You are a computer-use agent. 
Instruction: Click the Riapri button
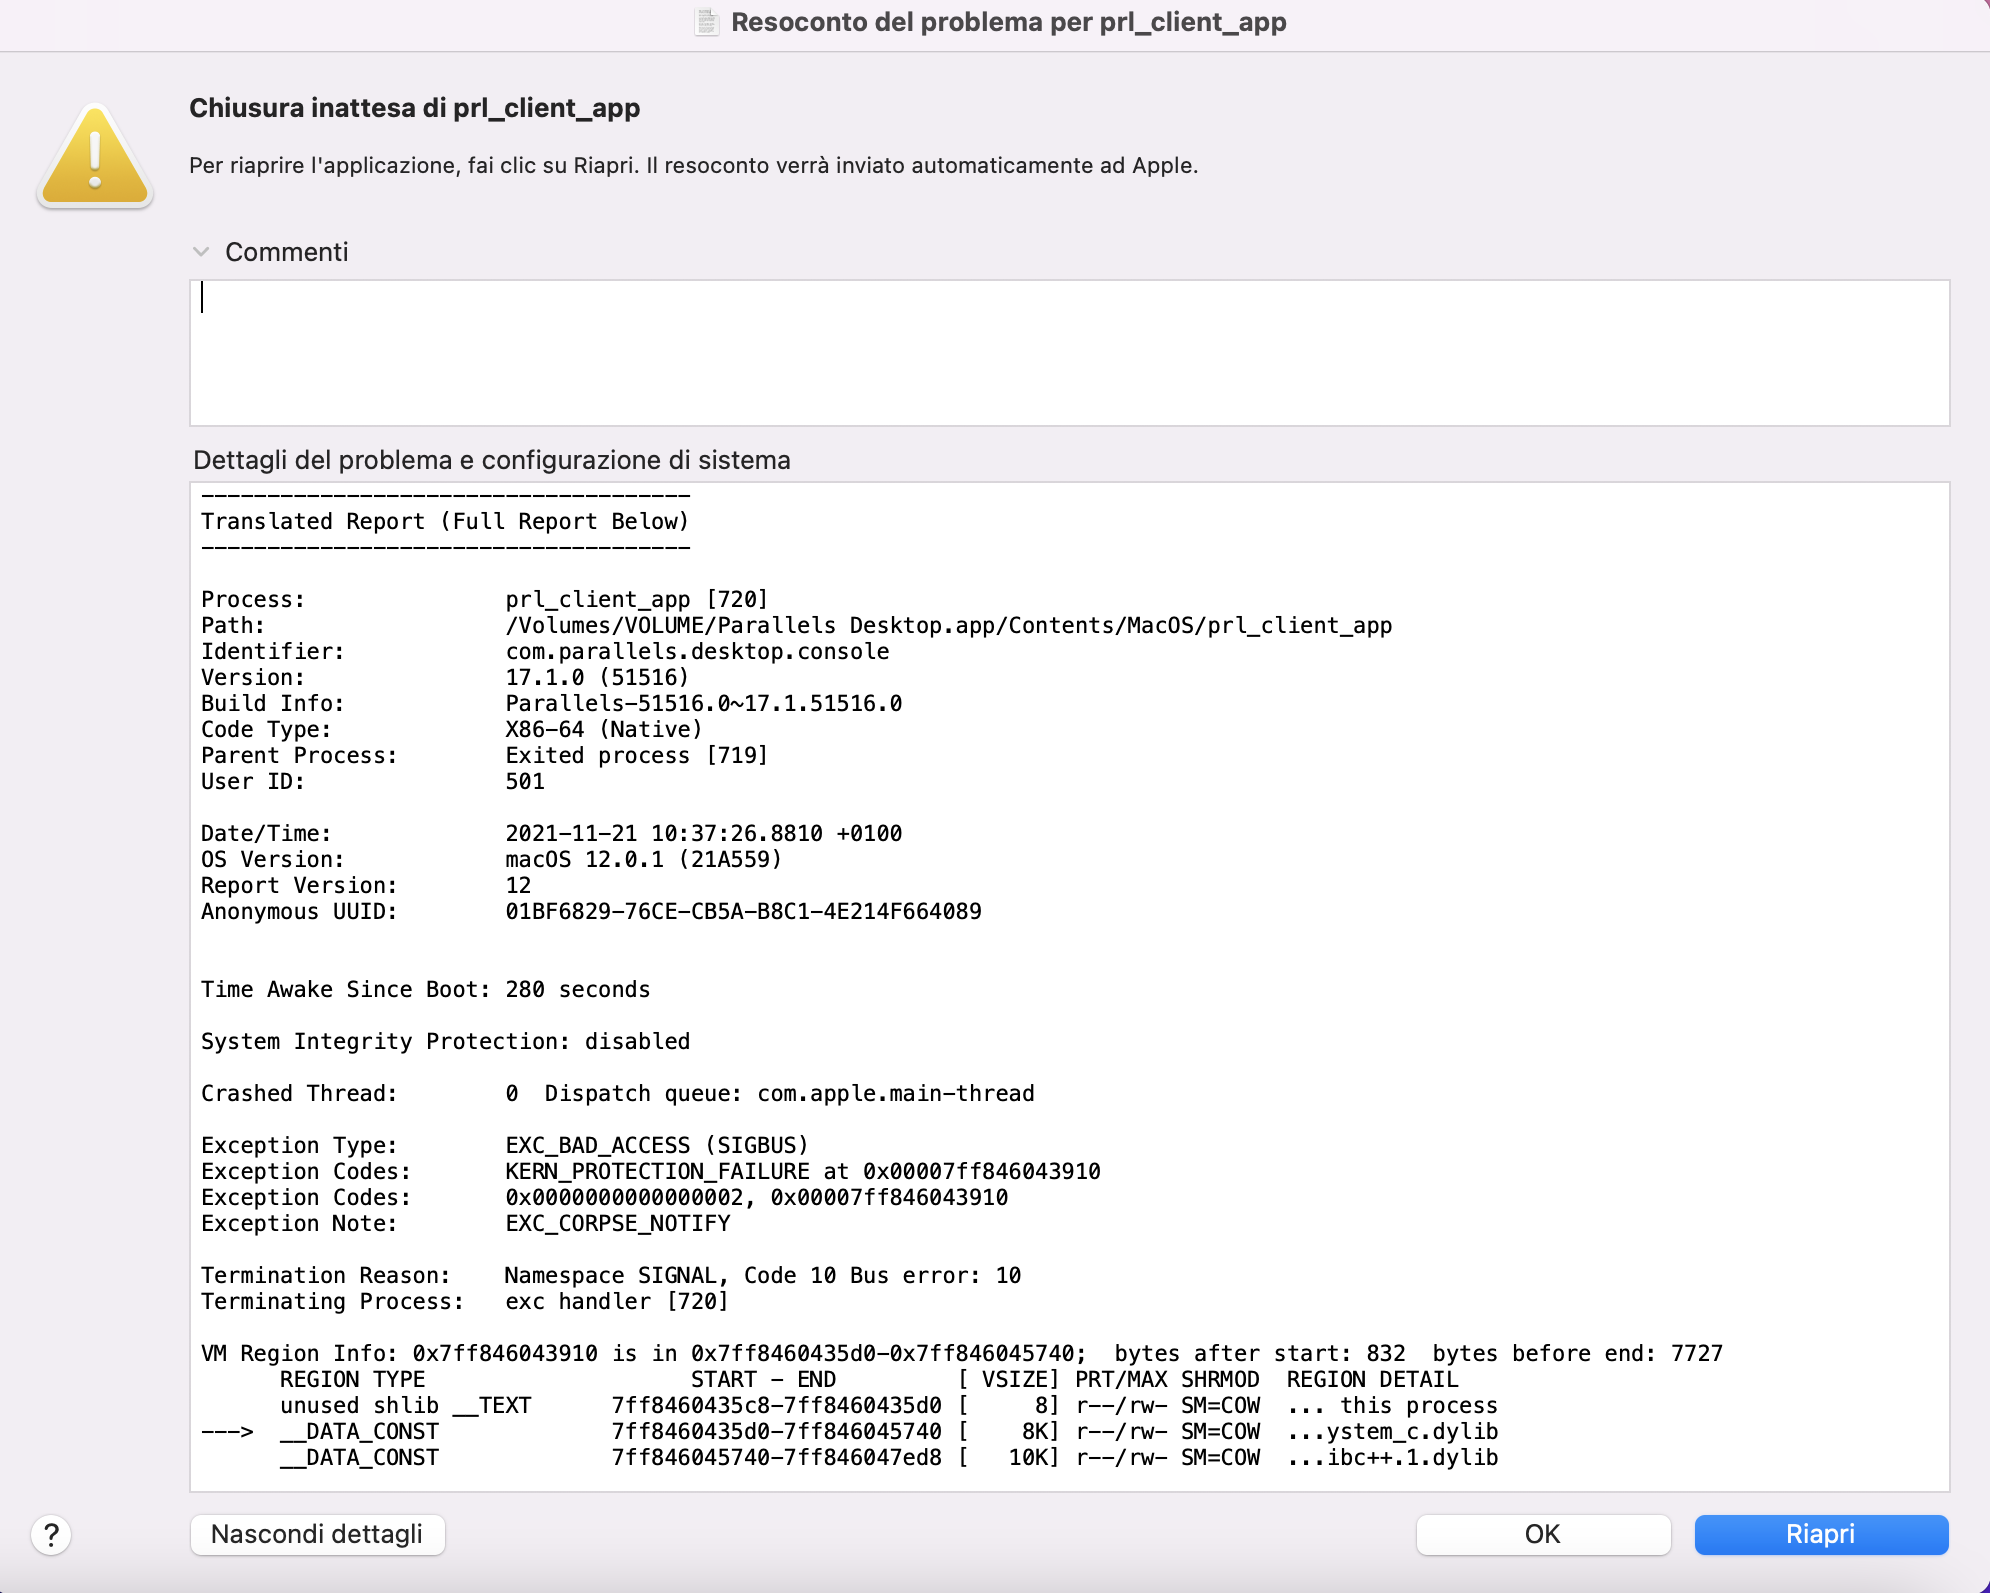click(x=1821, y=1535)
